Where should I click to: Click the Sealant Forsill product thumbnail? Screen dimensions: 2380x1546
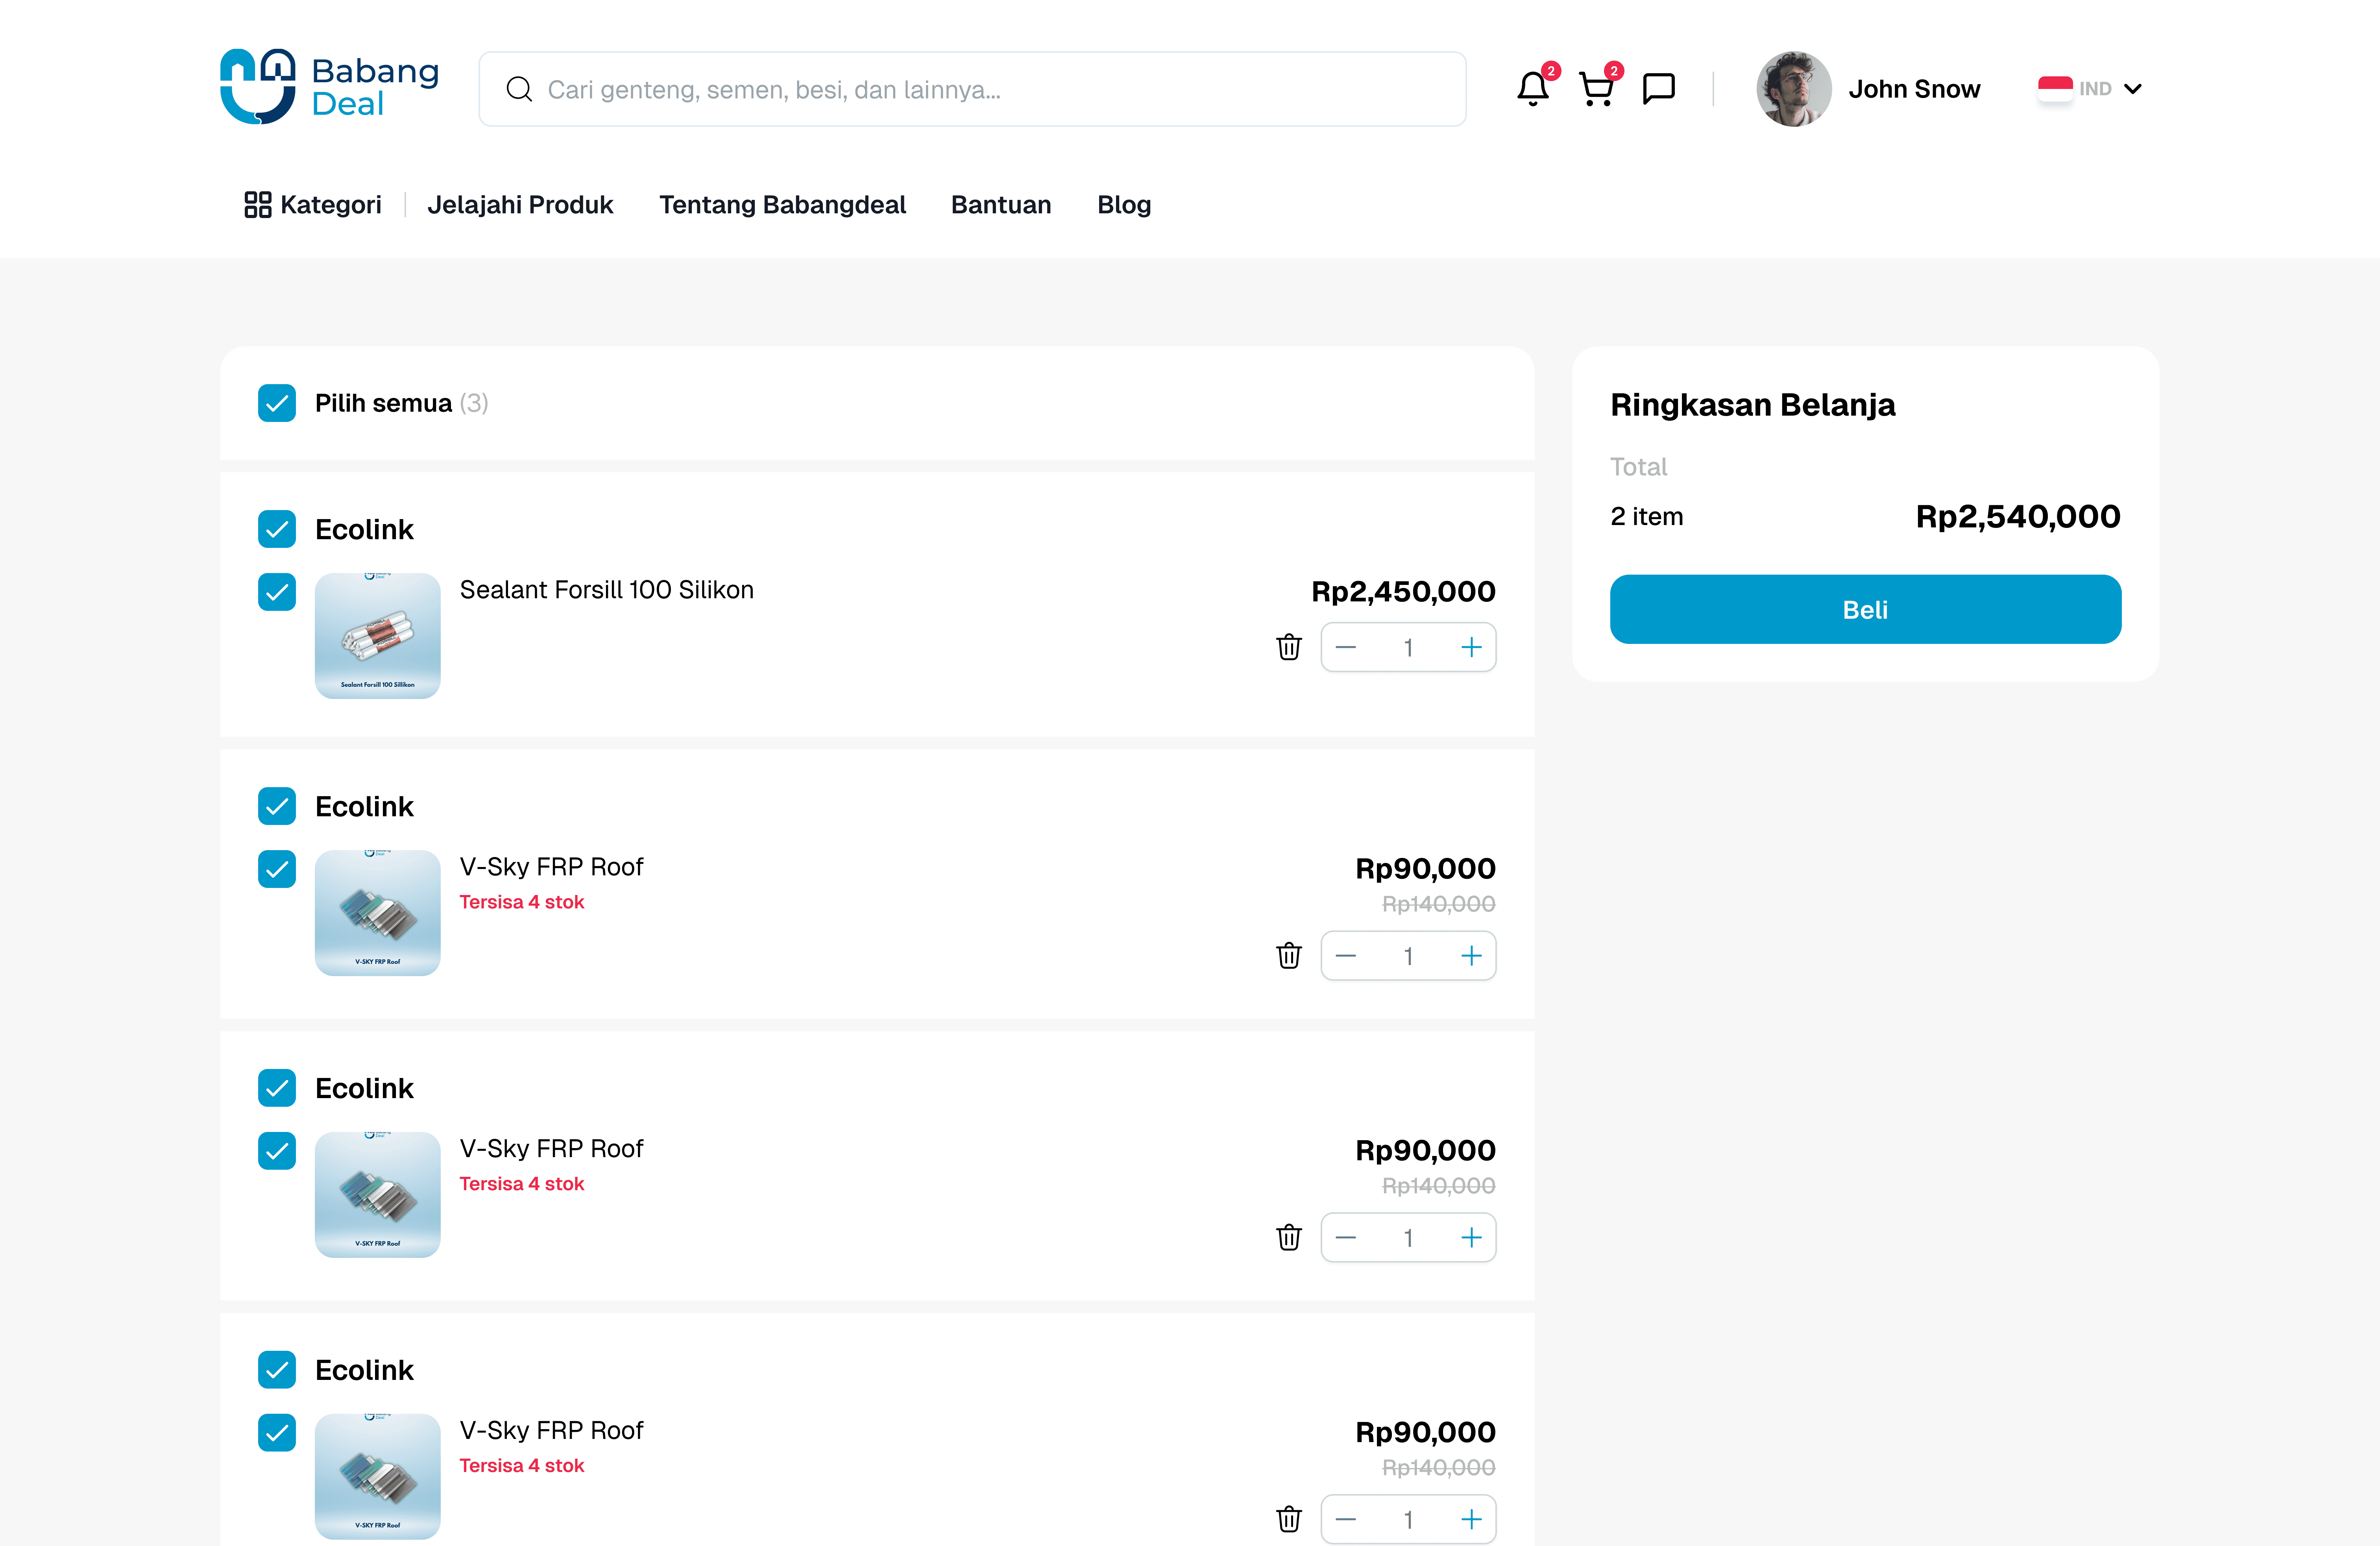[x=378, y=636]
